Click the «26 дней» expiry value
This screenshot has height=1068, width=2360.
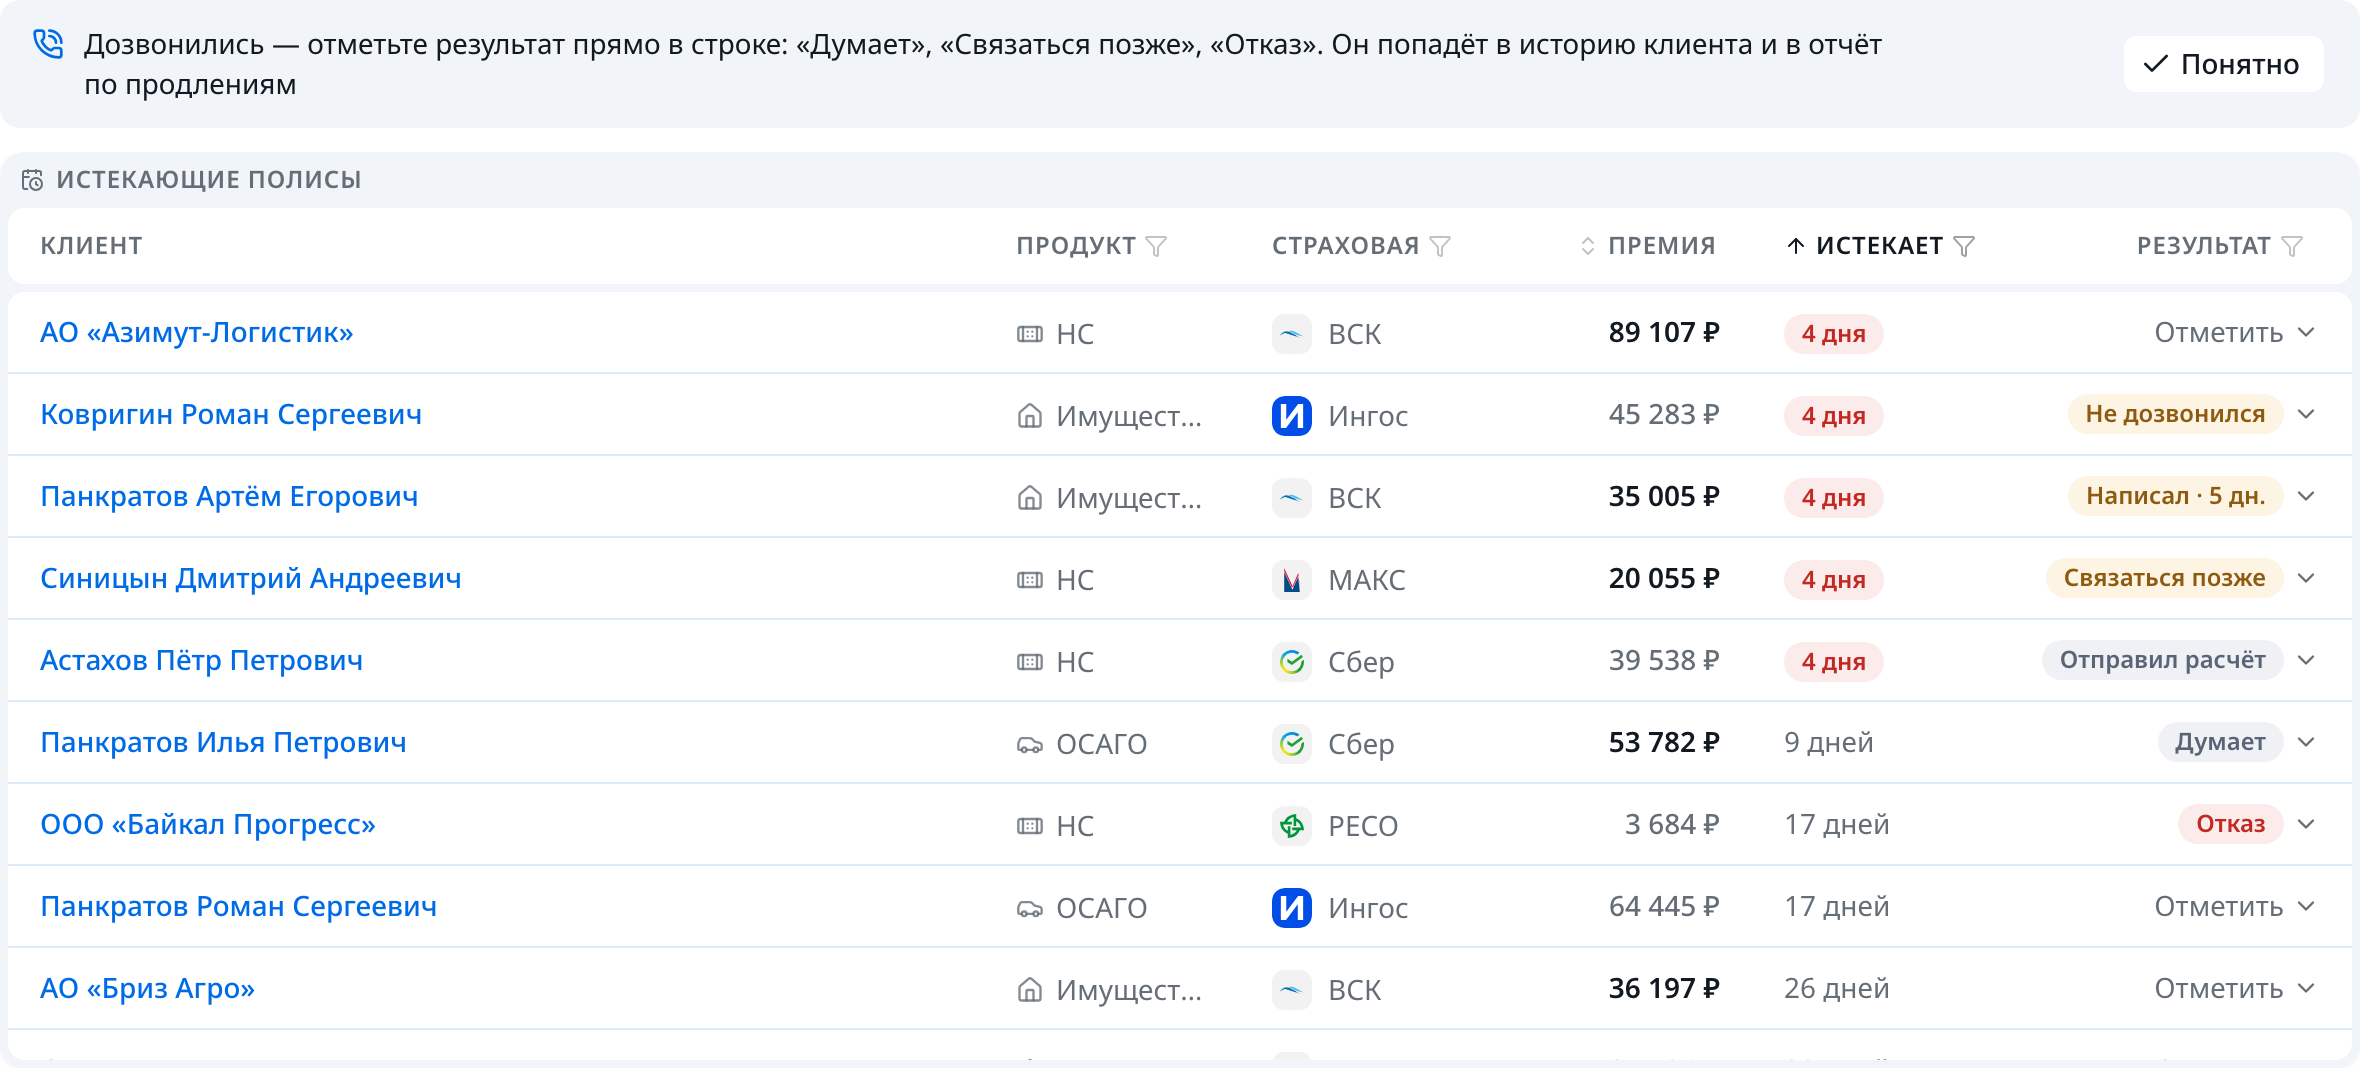click(1837, 989)
